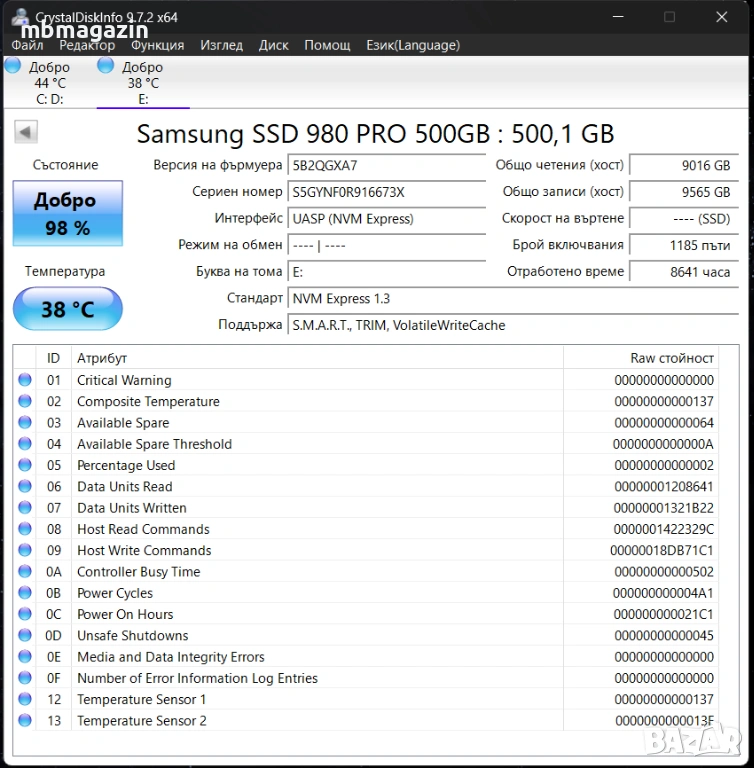Image resolution: width=754 pixels, height=768 pixels.
Task: Open the Диск menu
Action: (x=273, y=45)
